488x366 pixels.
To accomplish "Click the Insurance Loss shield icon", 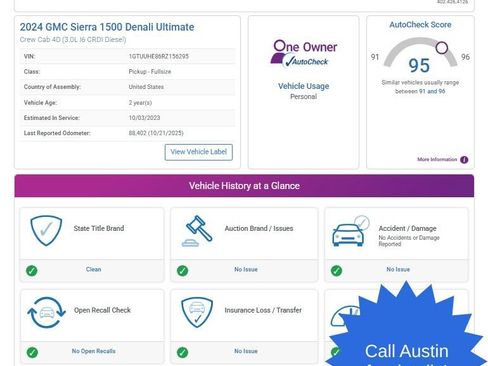I will pyautogui.click(x=197, y=312).
